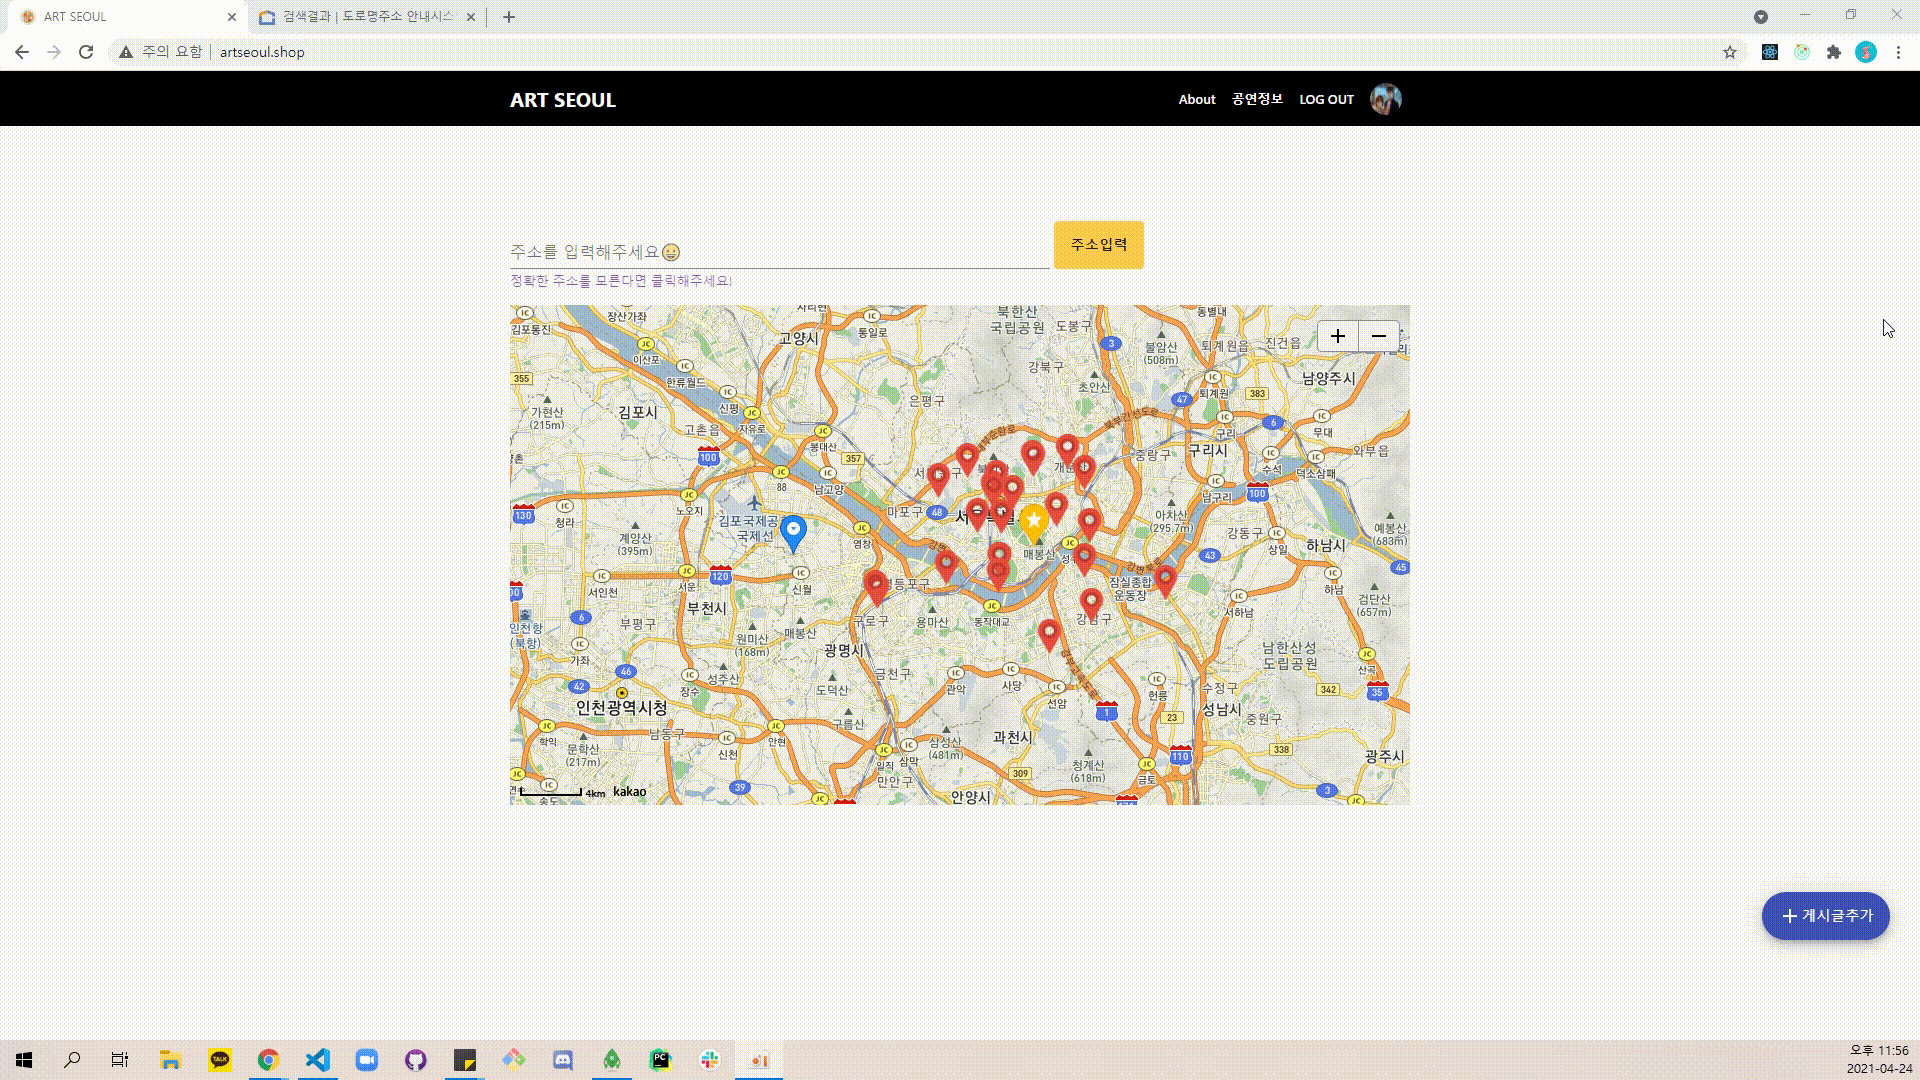Open Chrome's three-dot menu

point(1898,52)
